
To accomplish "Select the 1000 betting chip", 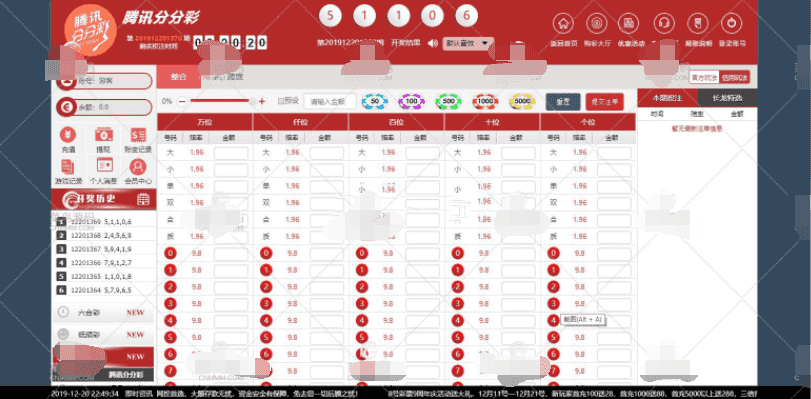I will point(485,101).
